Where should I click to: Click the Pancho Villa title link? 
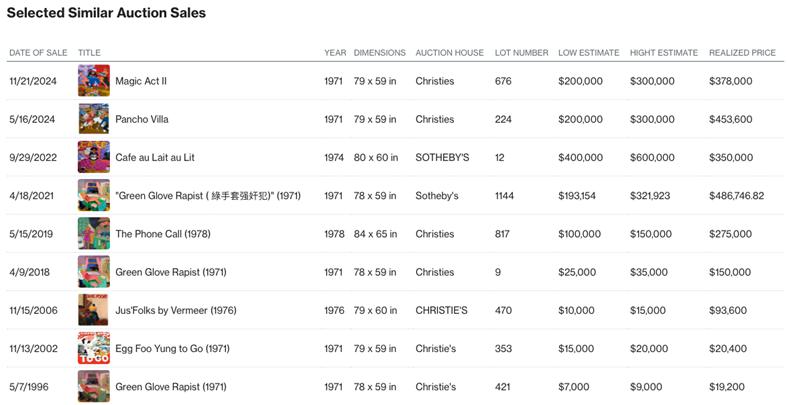(x=142, y=119)
